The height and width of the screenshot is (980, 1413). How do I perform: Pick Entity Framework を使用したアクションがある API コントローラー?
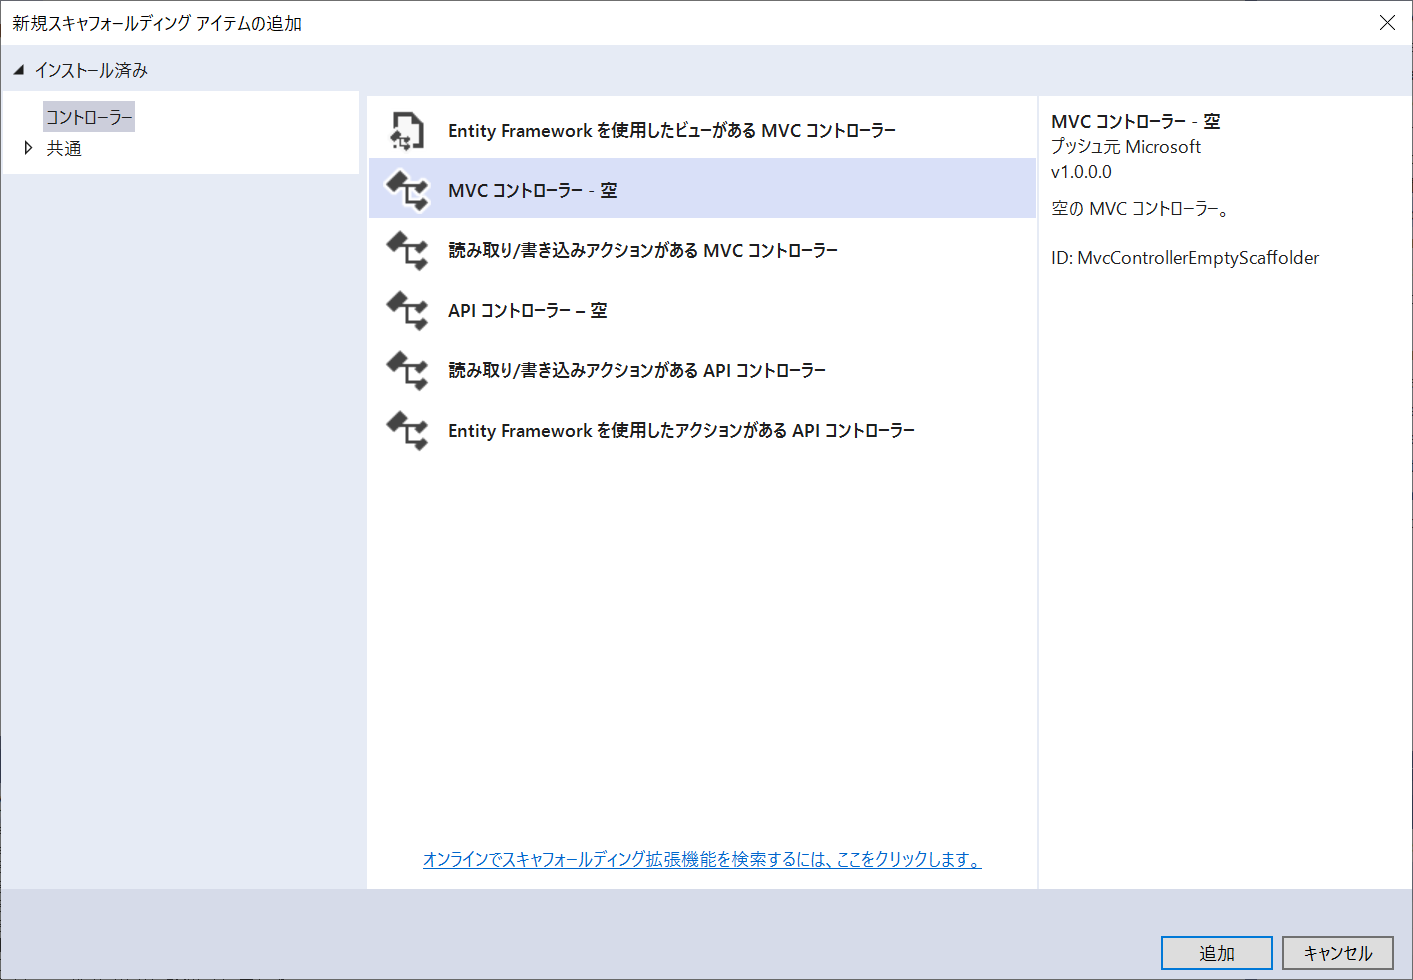(702, 430)
